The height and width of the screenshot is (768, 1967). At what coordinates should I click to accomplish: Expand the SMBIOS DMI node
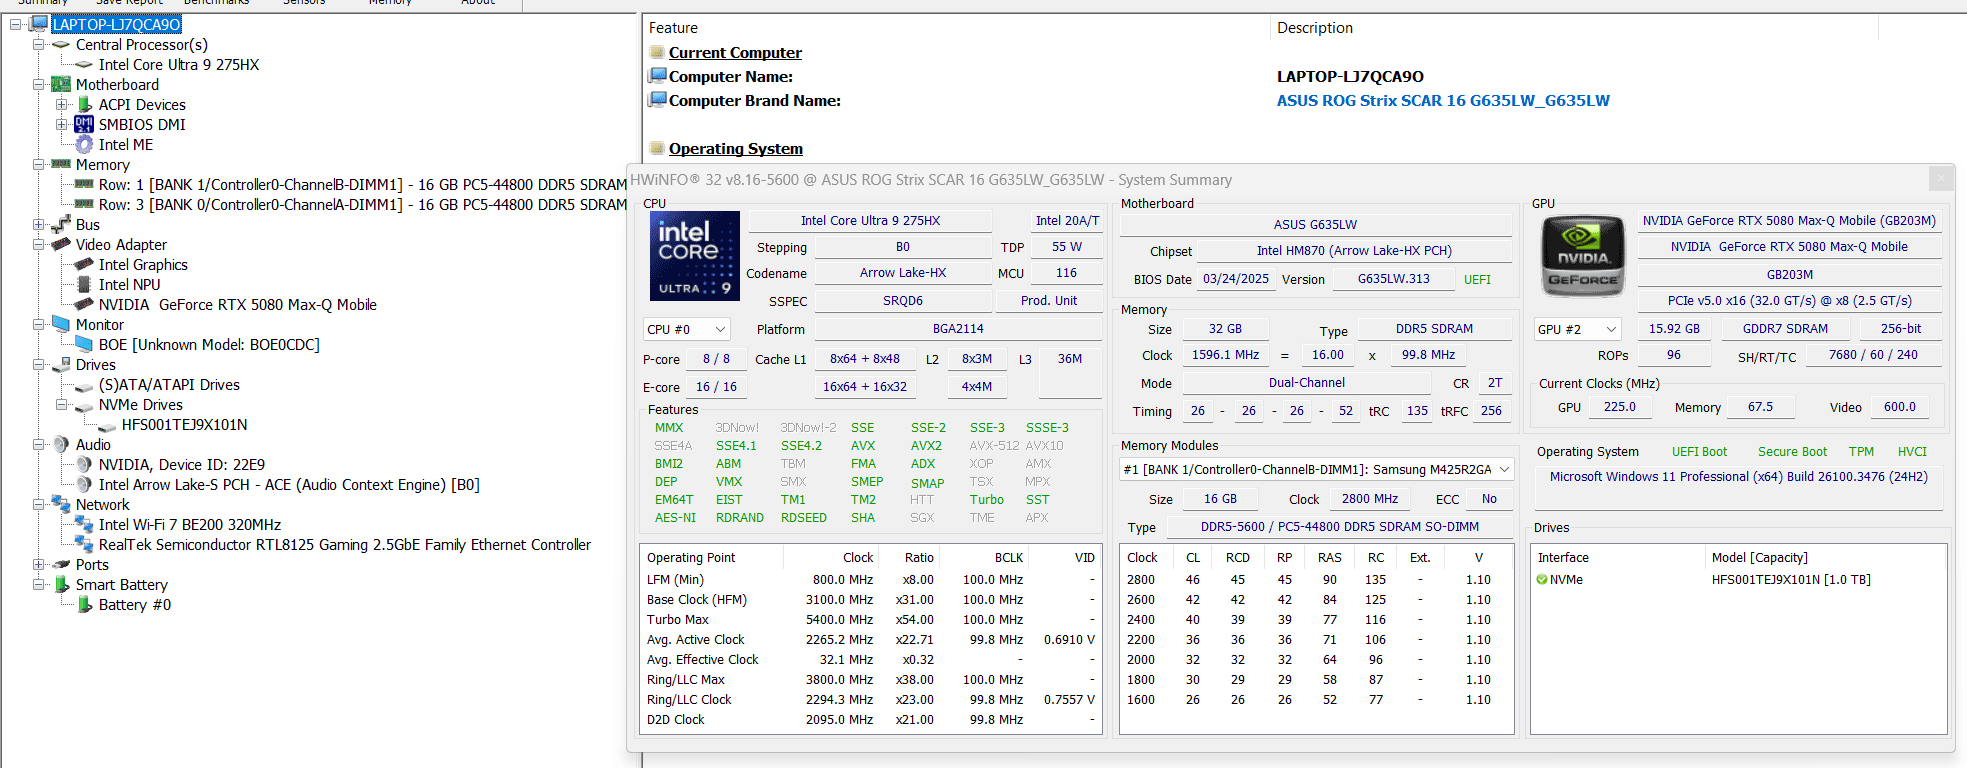[x=61, y=124]
